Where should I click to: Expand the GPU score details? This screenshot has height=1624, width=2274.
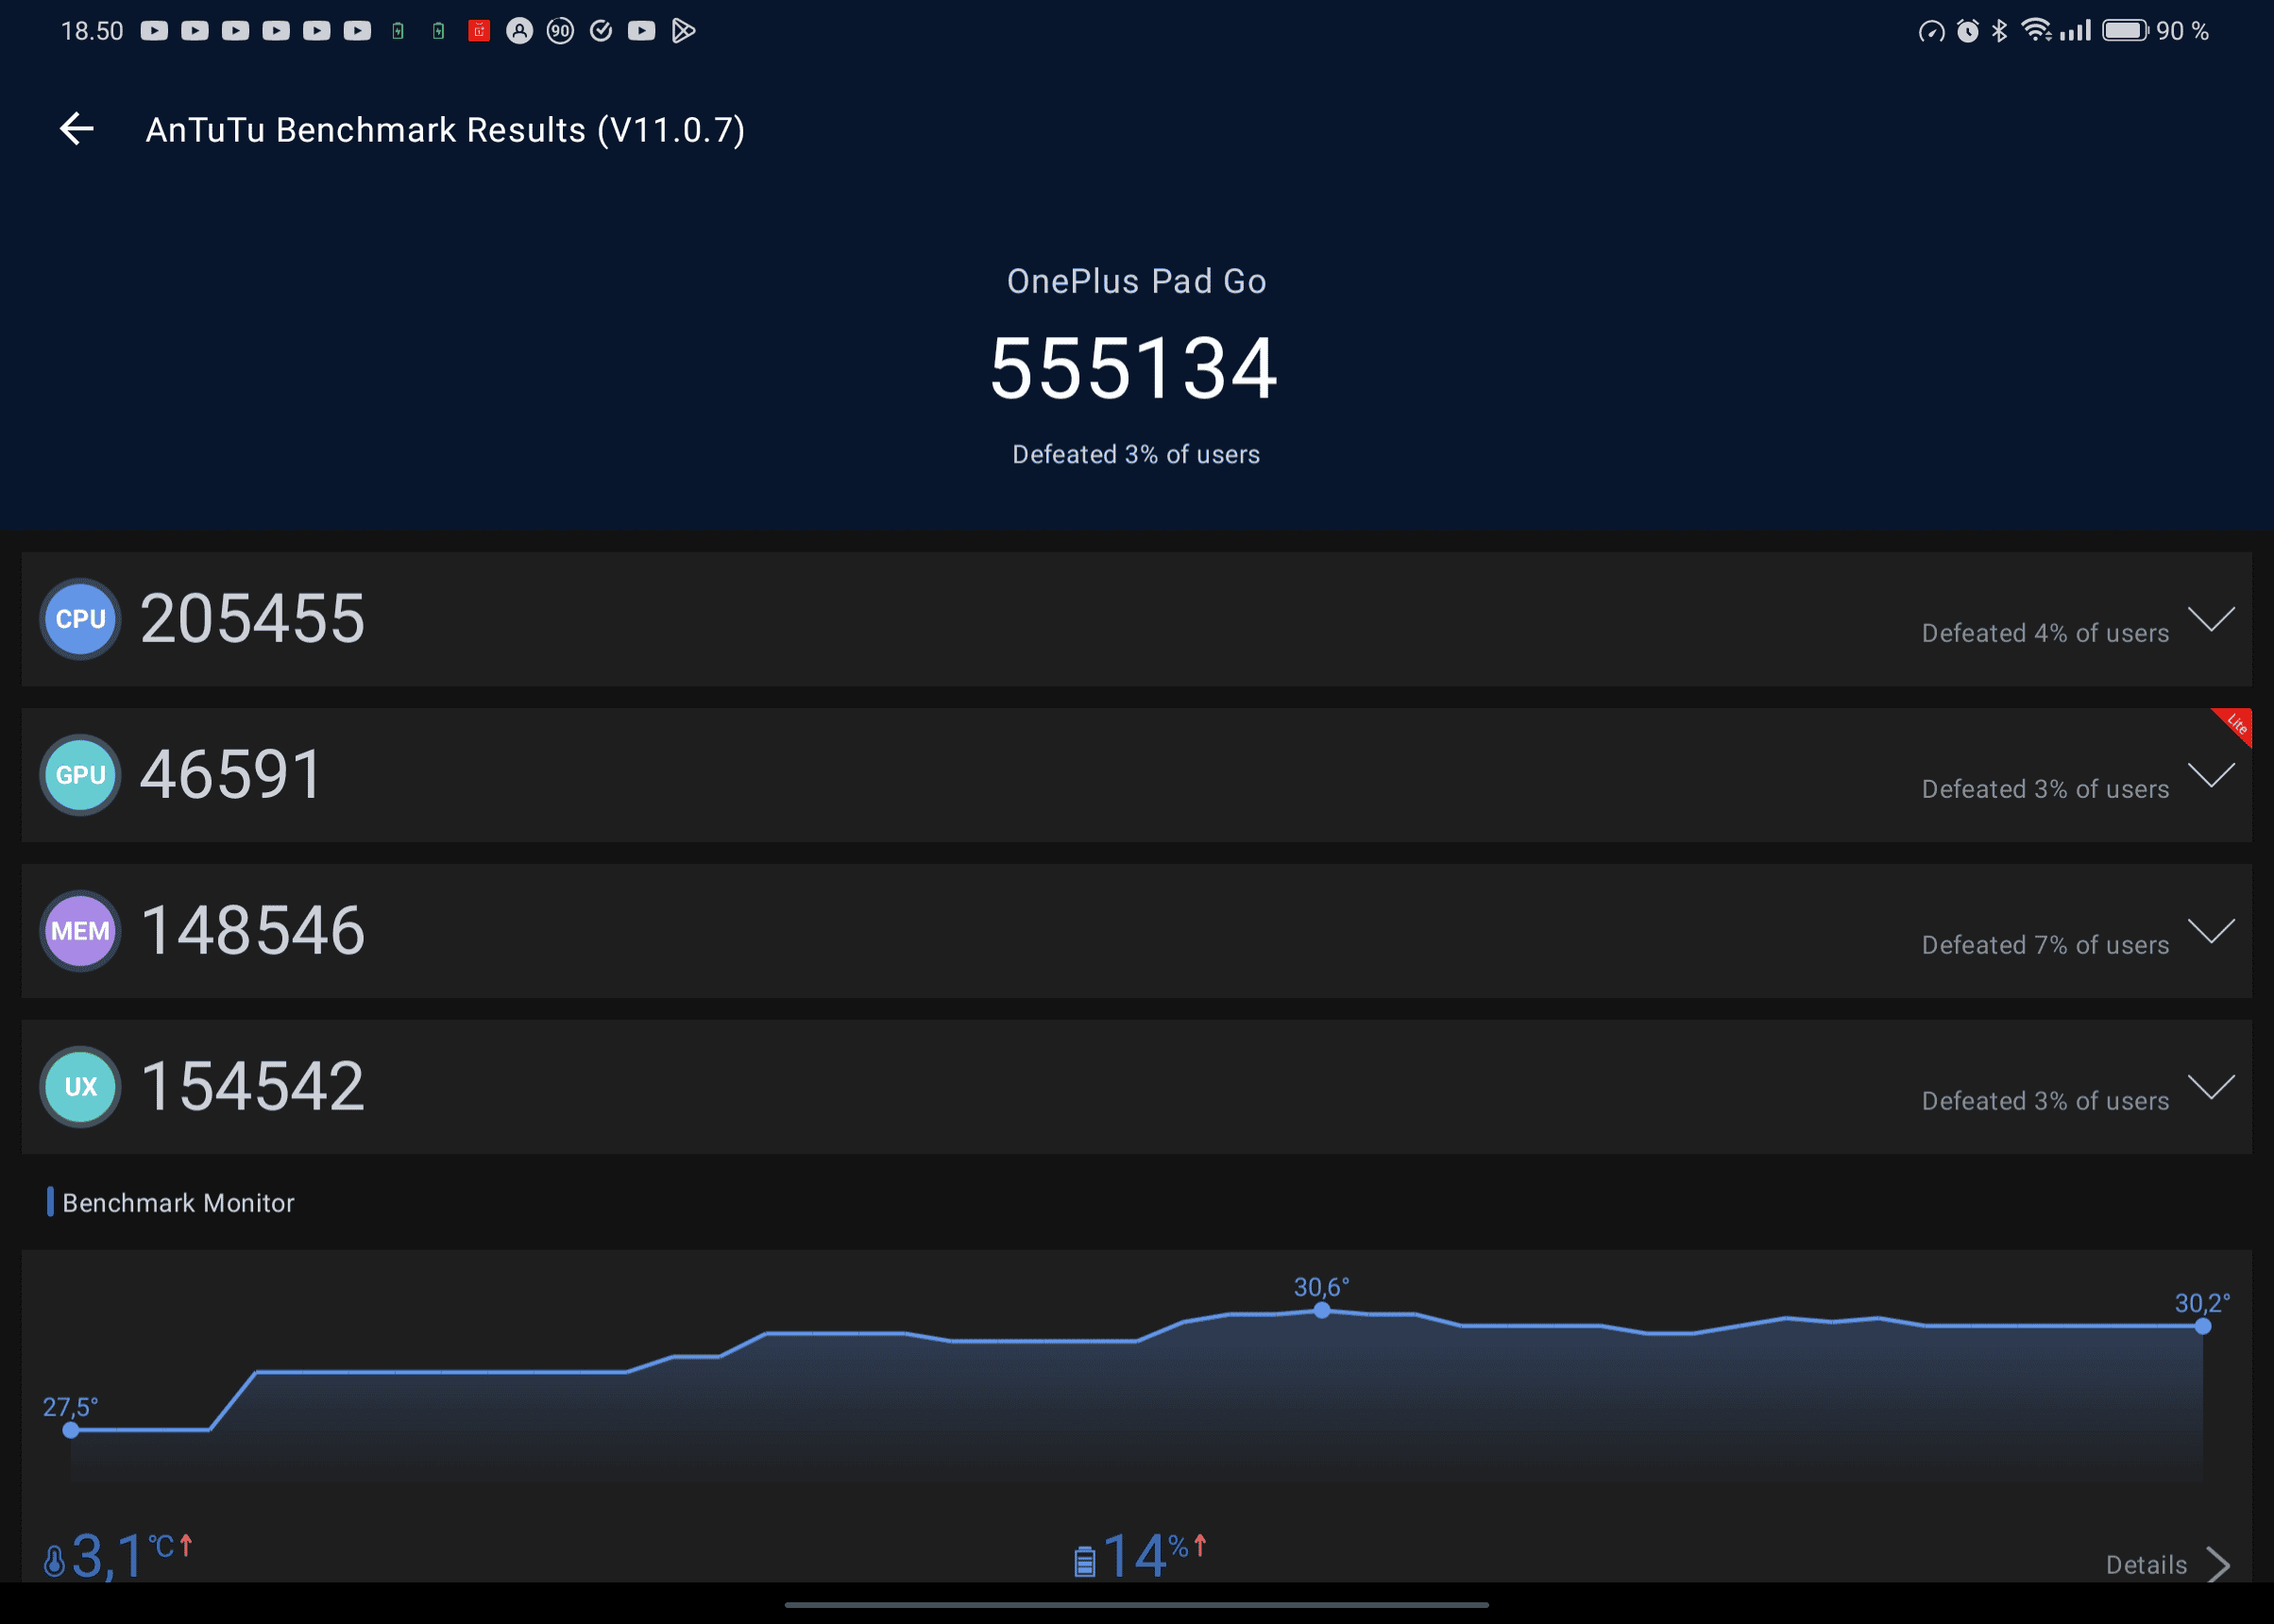(x=2211, y=775)
